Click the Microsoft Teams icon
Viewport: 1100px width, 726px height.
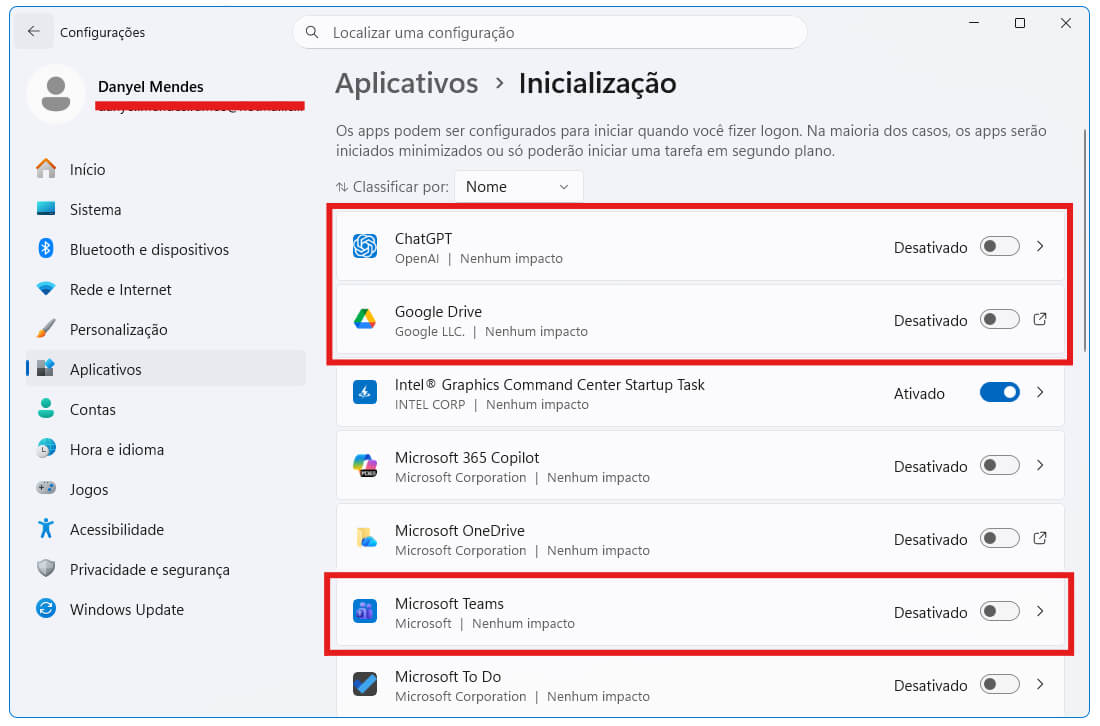tap(365, 611)
